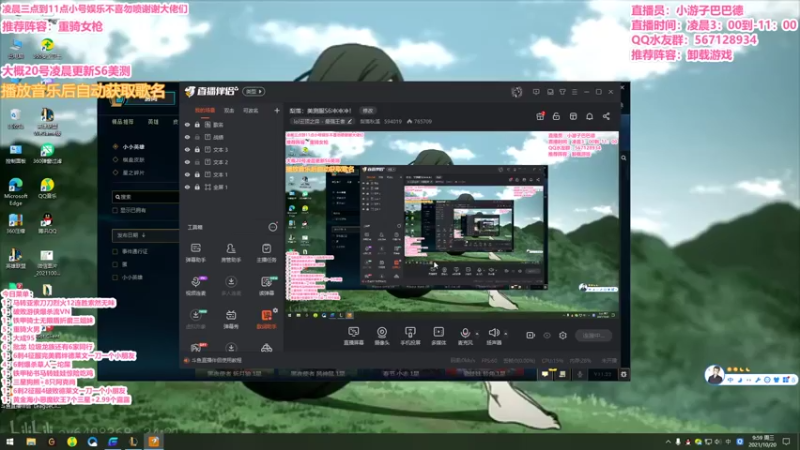This screenshot has width=800, height=450.
Task: Switch to the second scene tab
Action: click(x=229, y=110)
